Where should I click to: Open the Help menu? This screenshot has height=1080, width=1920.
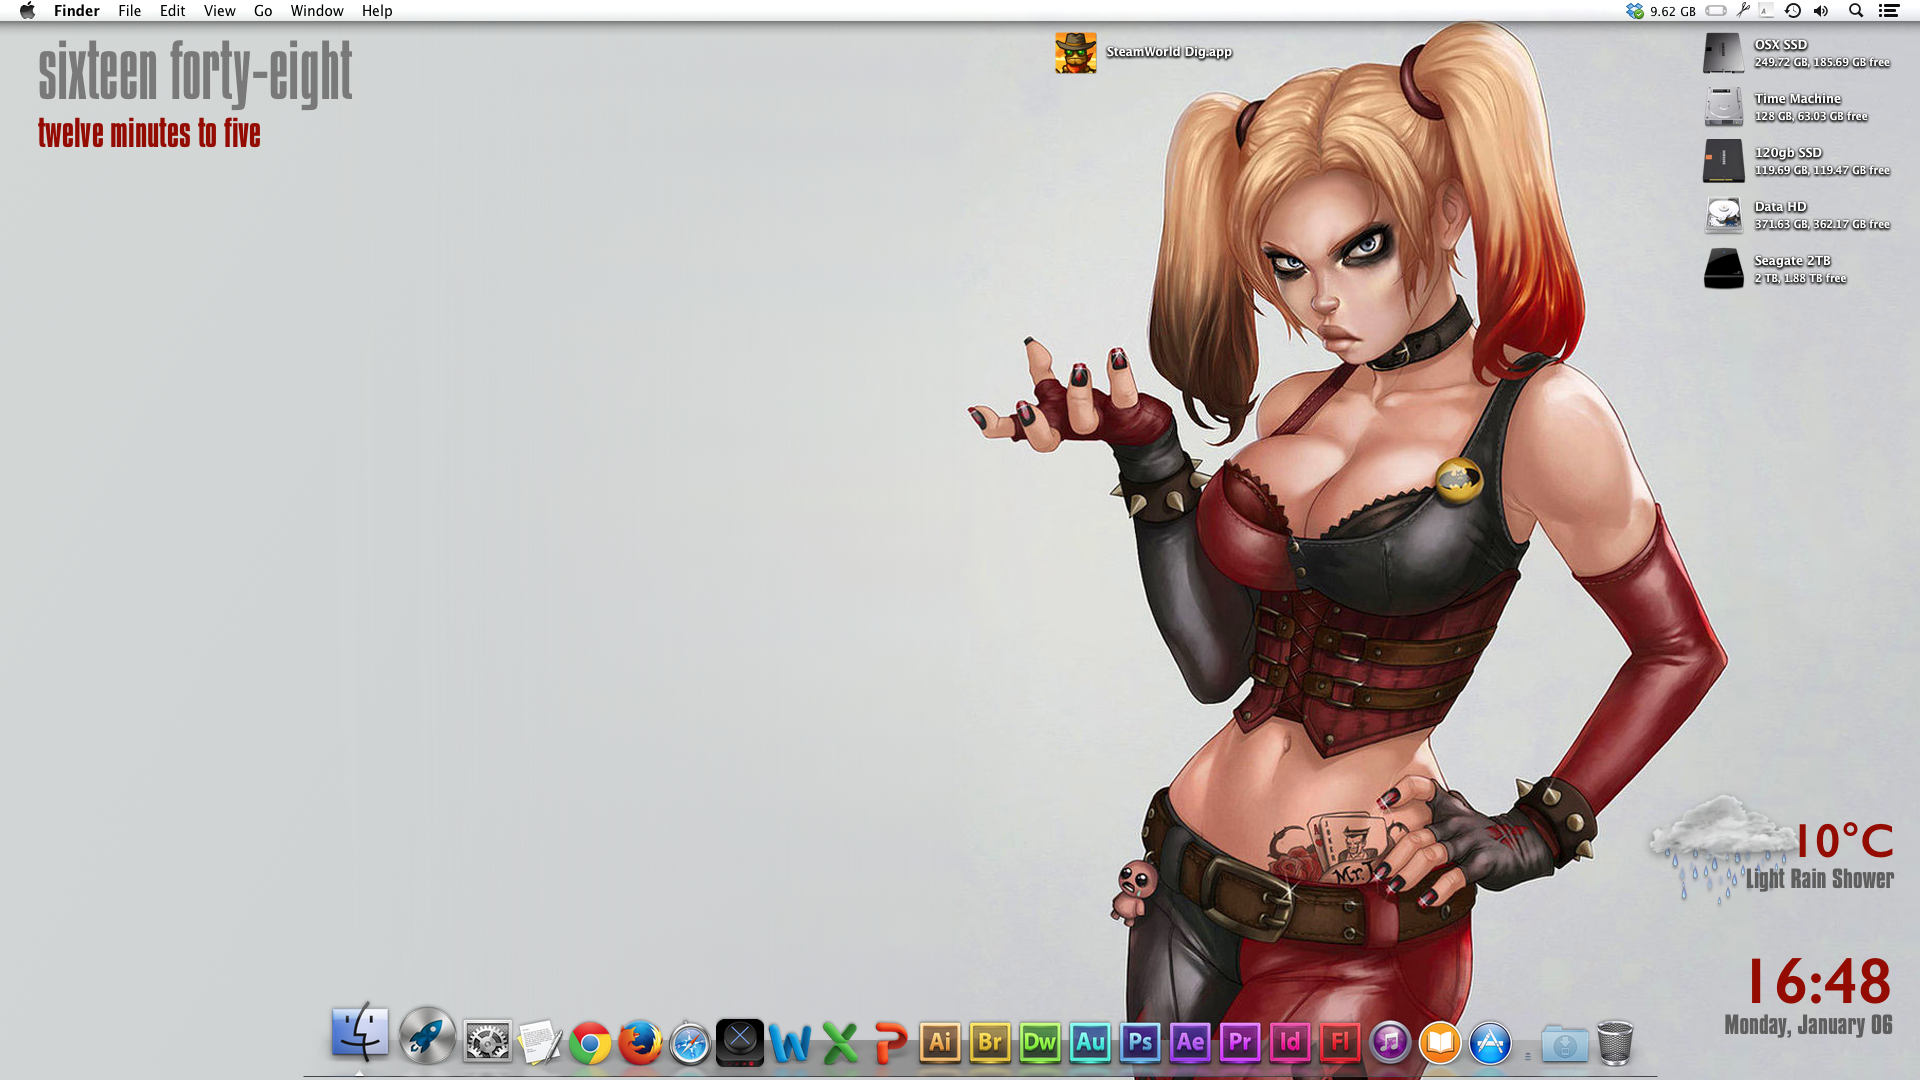click(x=377, y=11)
